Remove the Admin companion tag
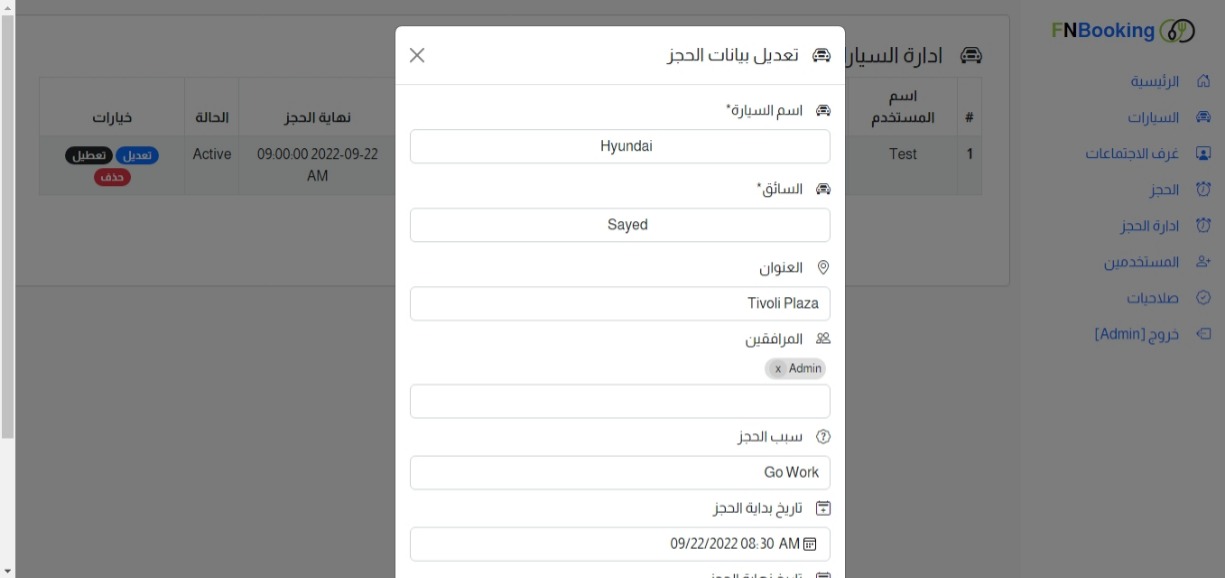The image size is (1225, 578). (778, 369)
